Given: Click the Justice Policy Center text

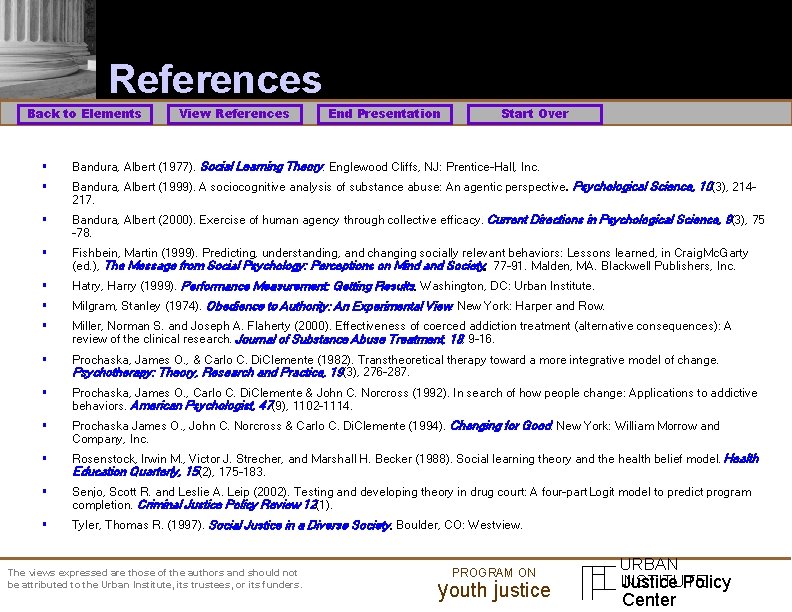Looking at the screenshot, I should click(x=676, y=591).
